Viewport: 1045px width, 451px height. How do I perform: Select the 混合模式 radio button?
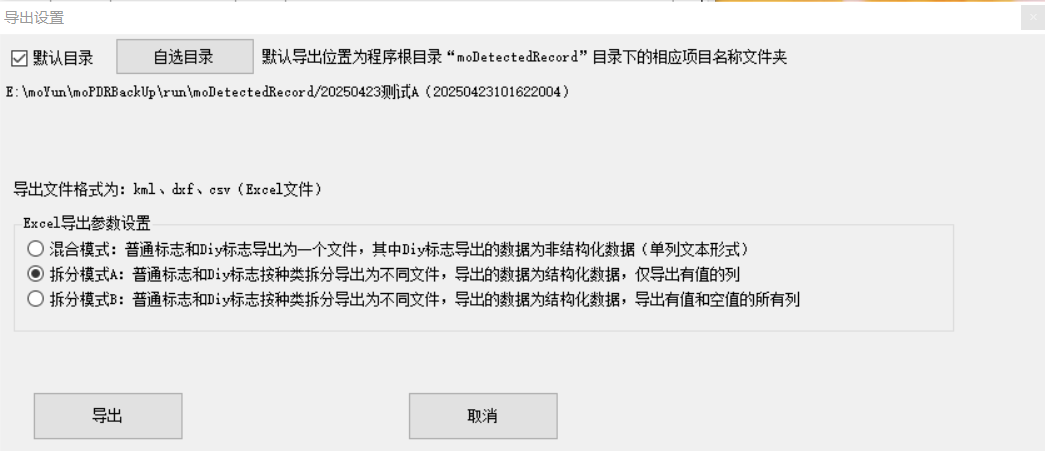(35, 249)
